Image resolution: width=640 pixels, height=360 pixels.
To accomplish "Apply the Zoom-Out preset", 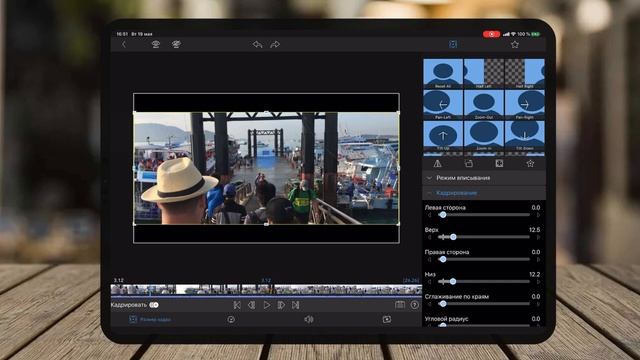I will pyautogui.click(x=484, y=104).
